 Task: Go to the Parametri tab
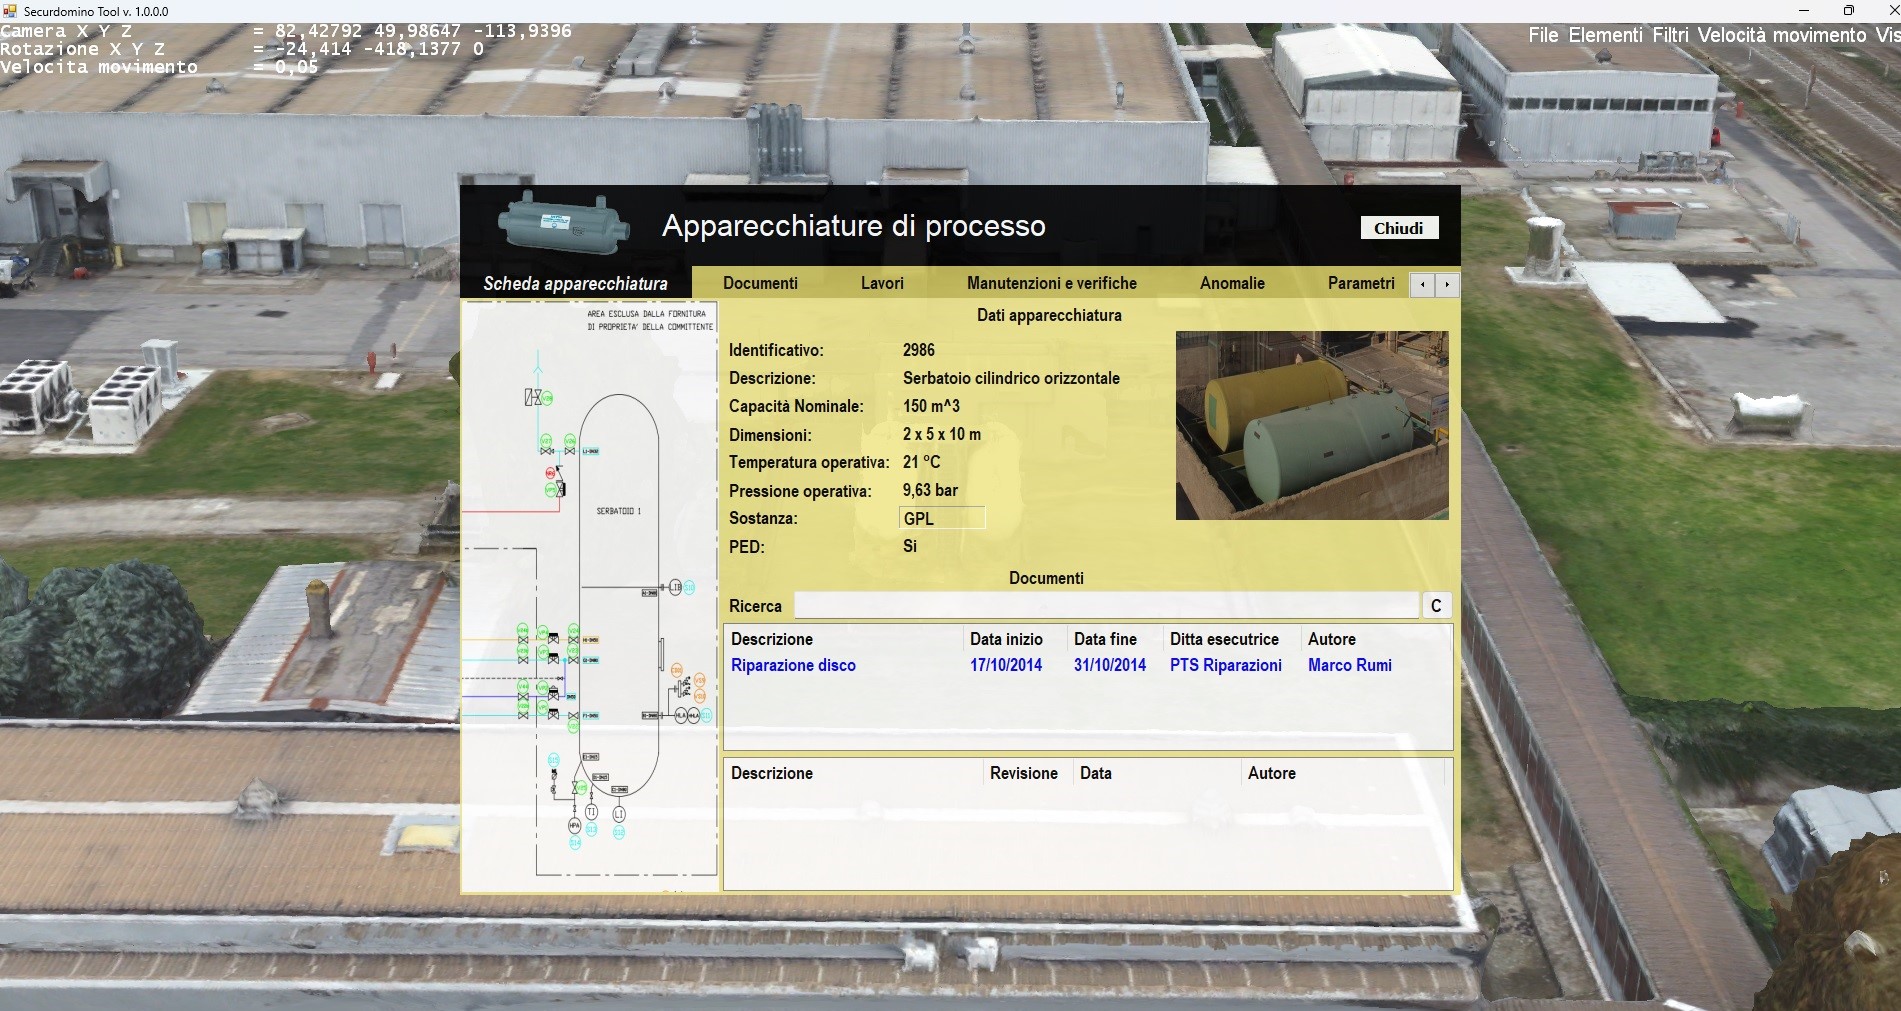click(x=1360, y=283)
